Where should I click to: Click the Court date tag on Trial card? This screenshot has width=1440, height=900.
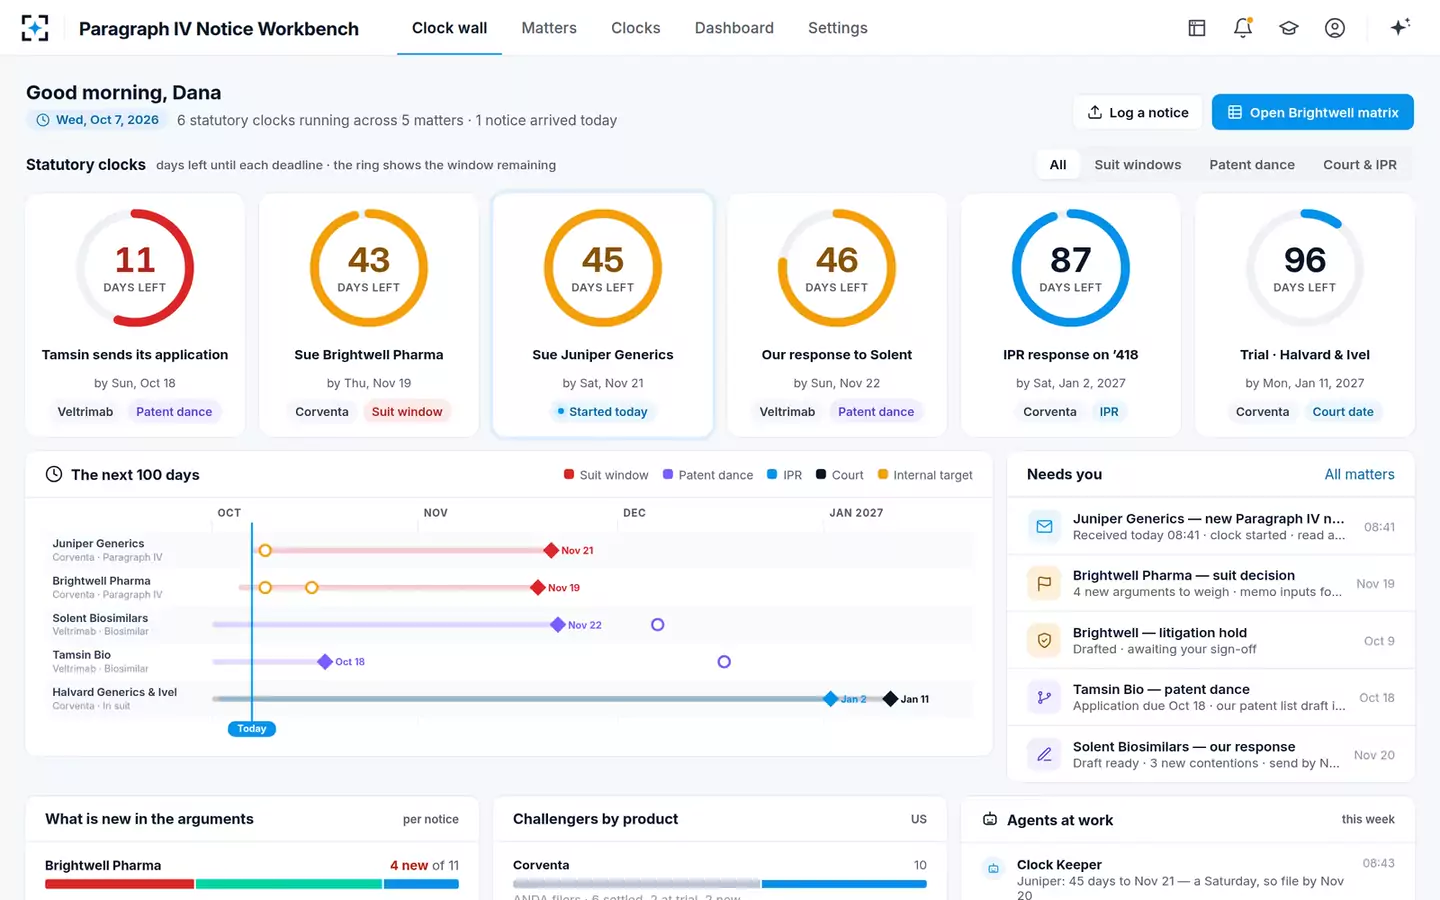(1343, 412)
